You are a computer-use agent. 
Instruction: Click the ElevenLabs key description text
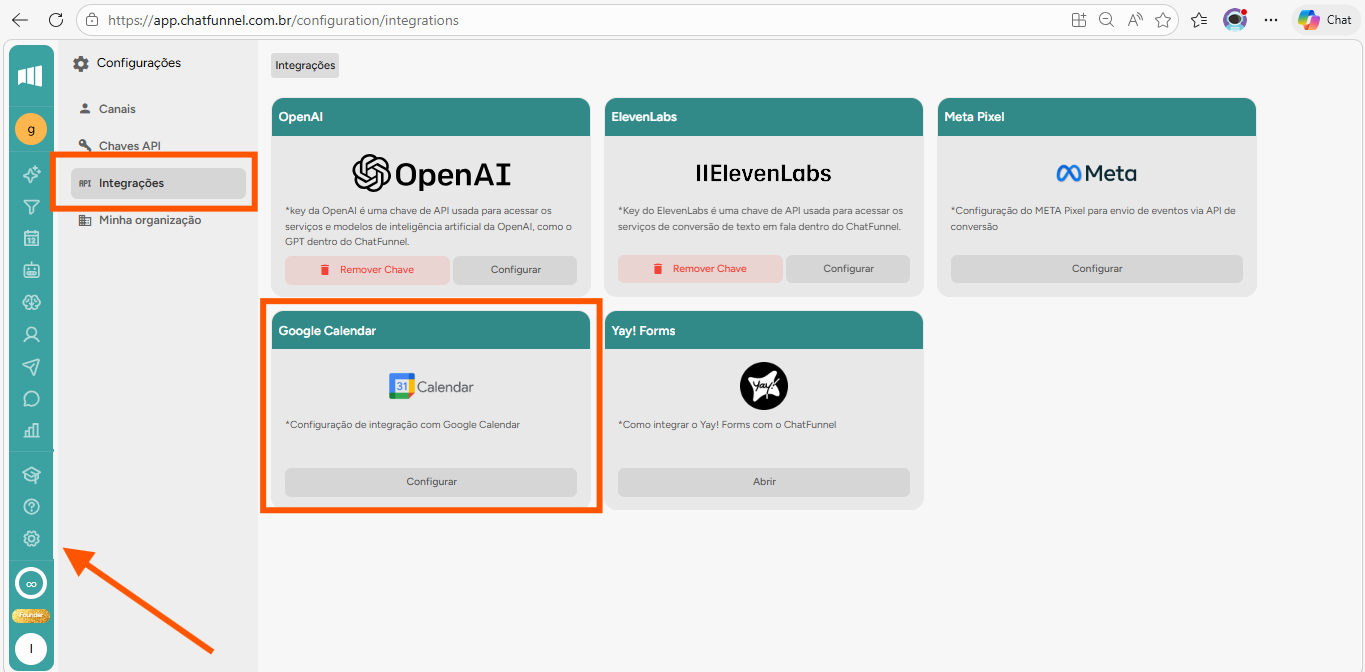[x=761, y=219]
